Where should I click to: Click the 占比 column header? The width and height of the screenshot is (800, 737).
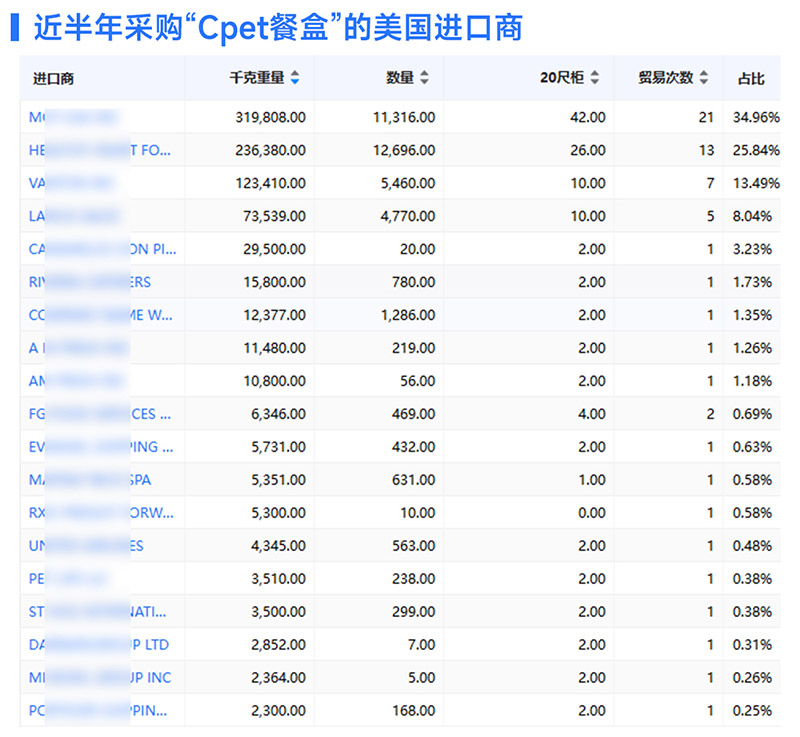pos(751,79)
